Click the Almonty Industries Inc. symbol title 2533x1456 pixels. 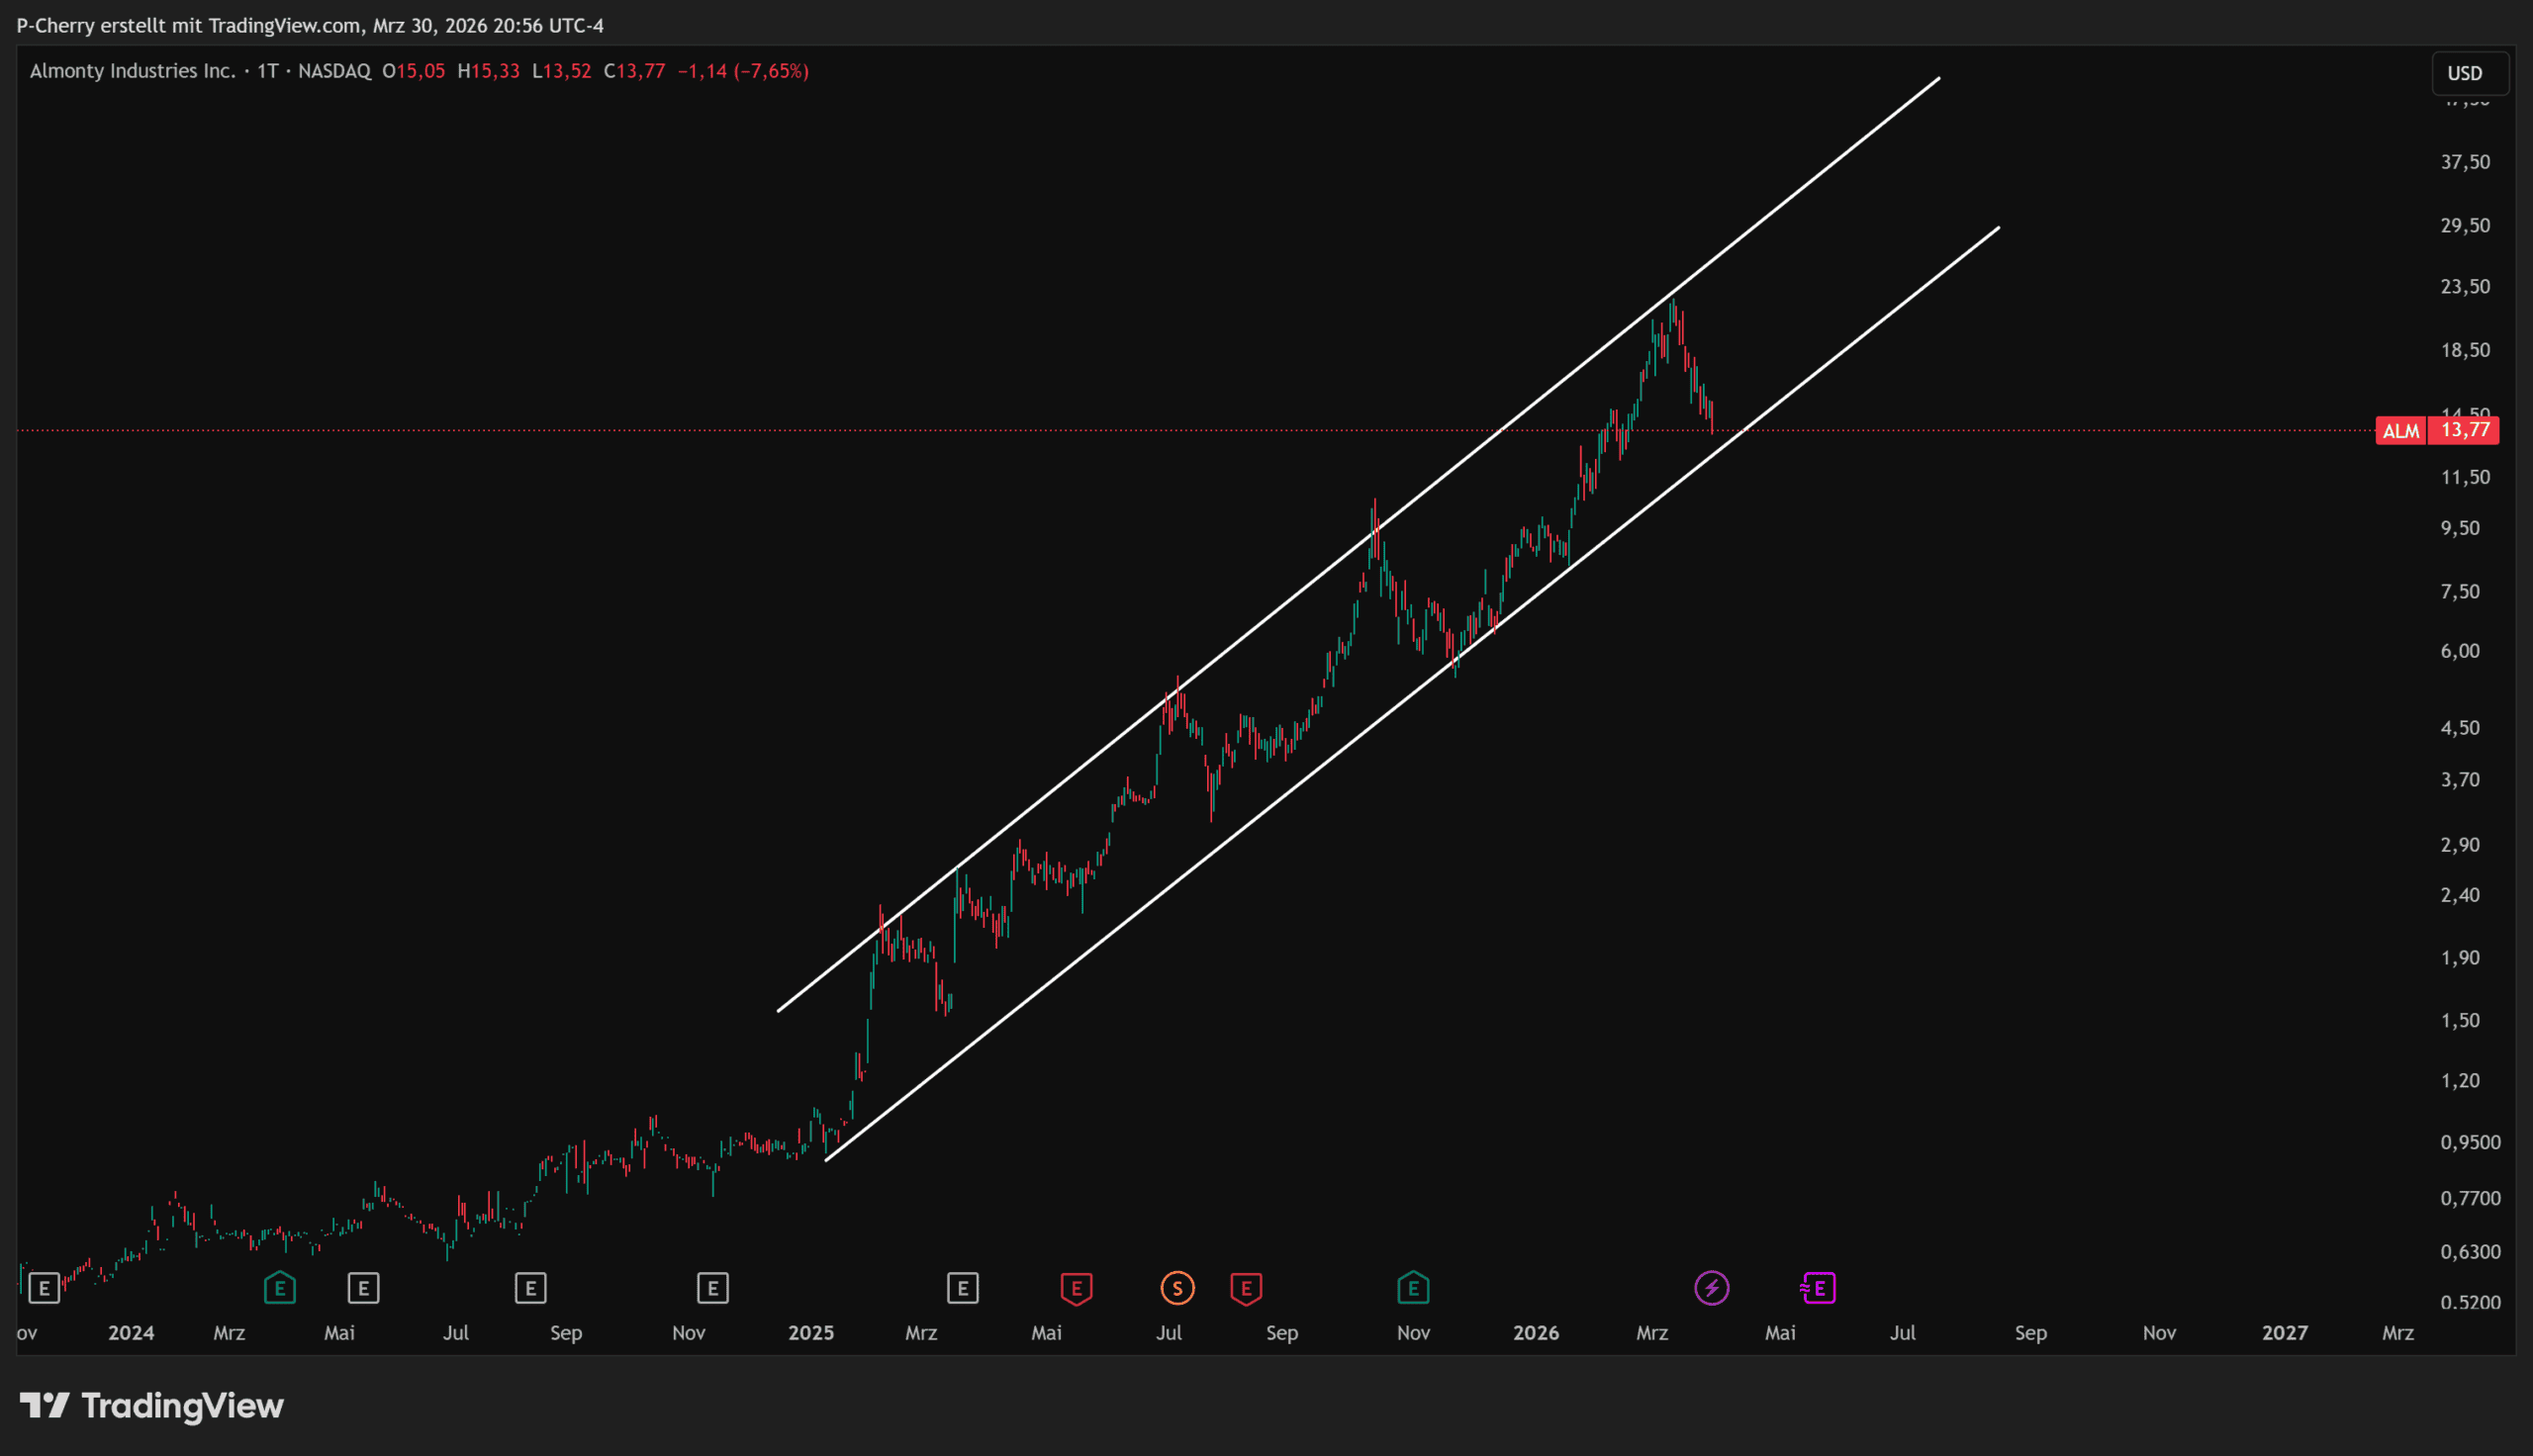[132, 71]
